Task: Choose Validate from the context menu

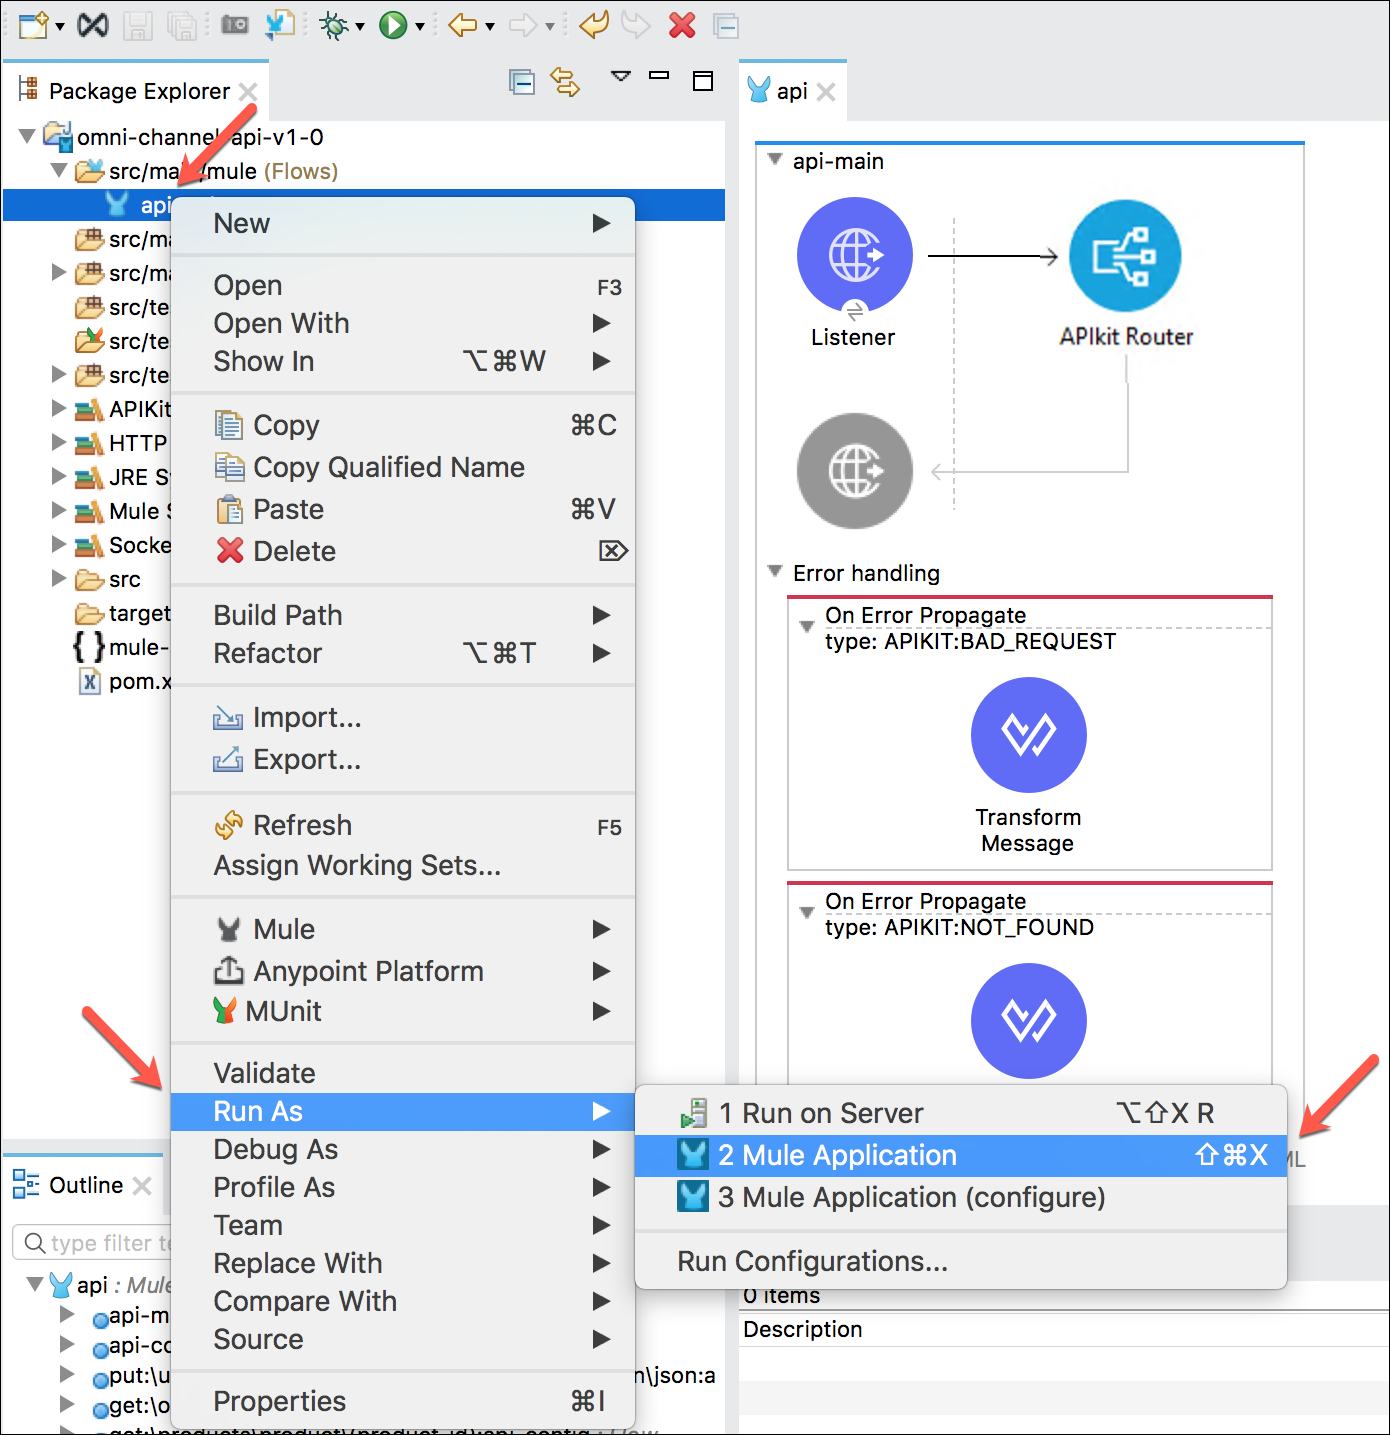Action: 403,1073
